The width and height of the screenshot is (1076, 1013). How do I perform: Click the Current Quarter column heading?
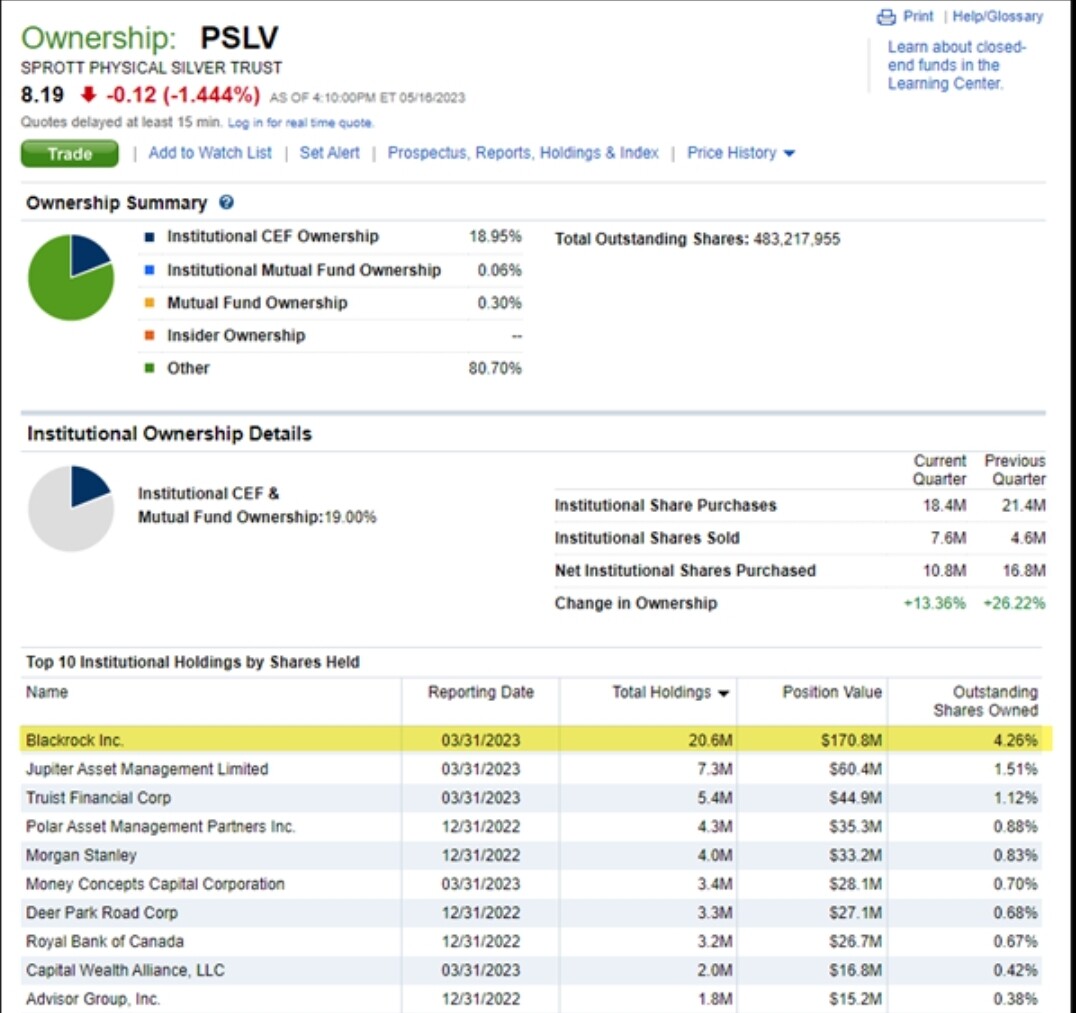[939, 469]
